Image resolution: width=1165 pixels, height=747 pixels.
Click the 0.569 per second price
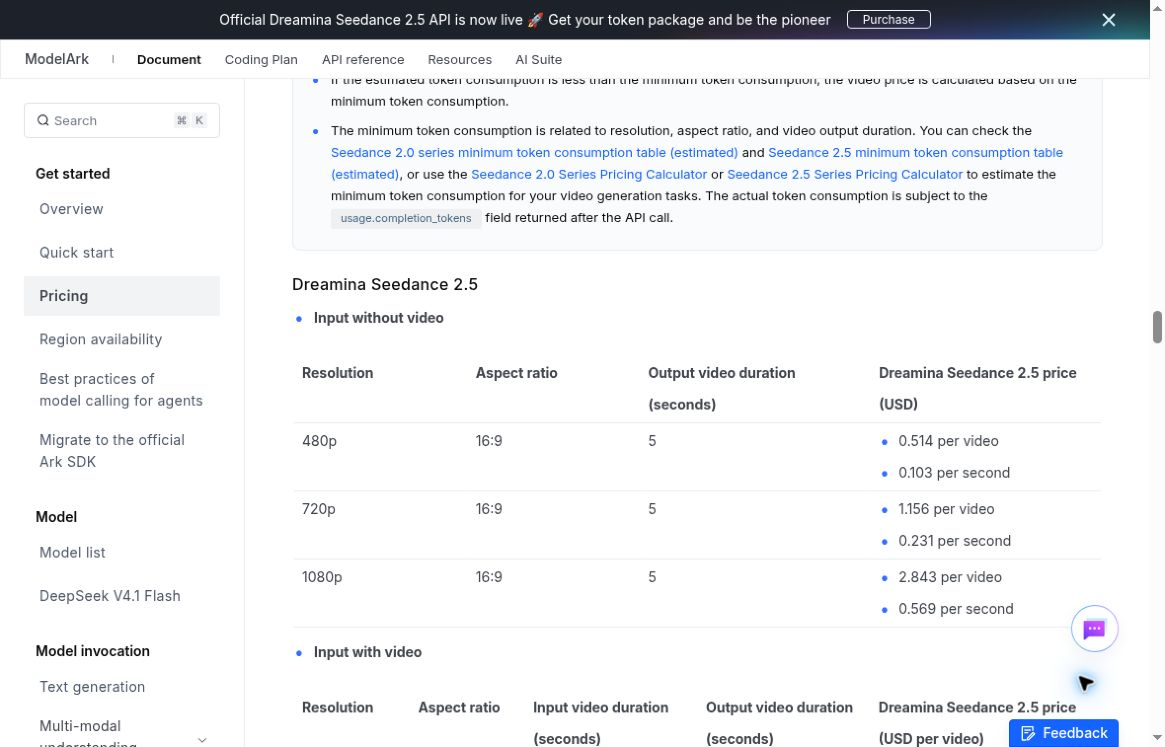pyautogui.click(x=955, y=609)
